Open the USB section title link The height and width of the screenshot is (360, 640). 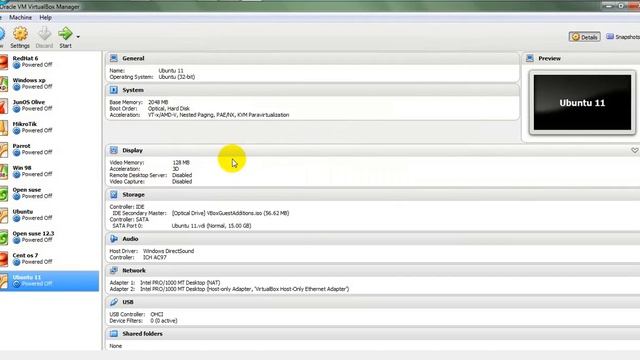coord(128,302)
